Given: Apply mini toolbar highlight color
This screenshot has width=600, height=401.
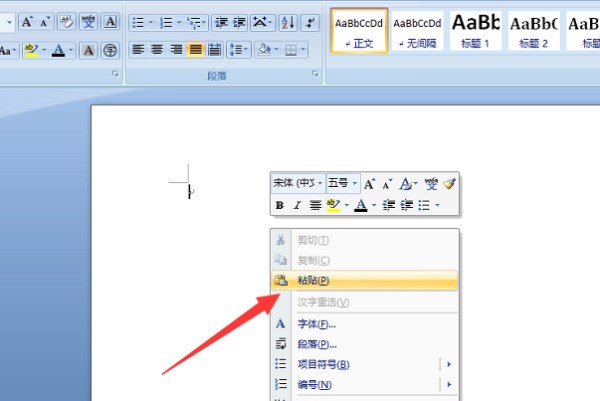Looking at the screenshot, I should pyautogui.click(x=333, y=205).
